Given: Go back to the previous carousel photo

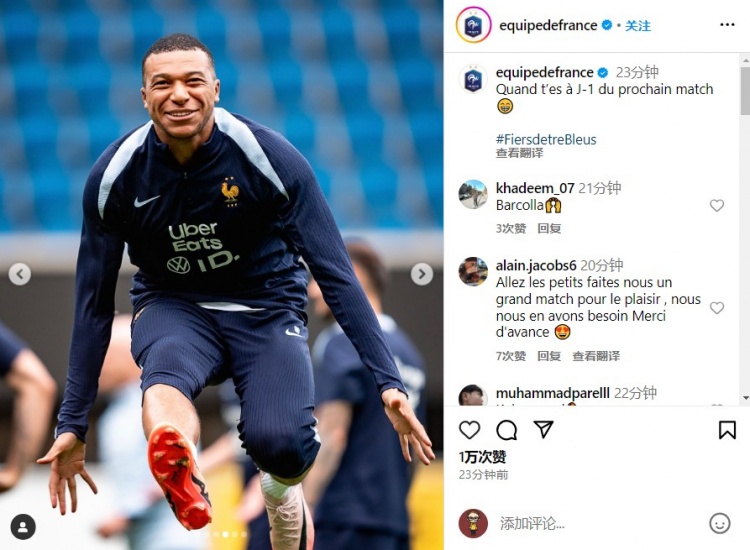Looking at the screenshot, I should [20, 274].
